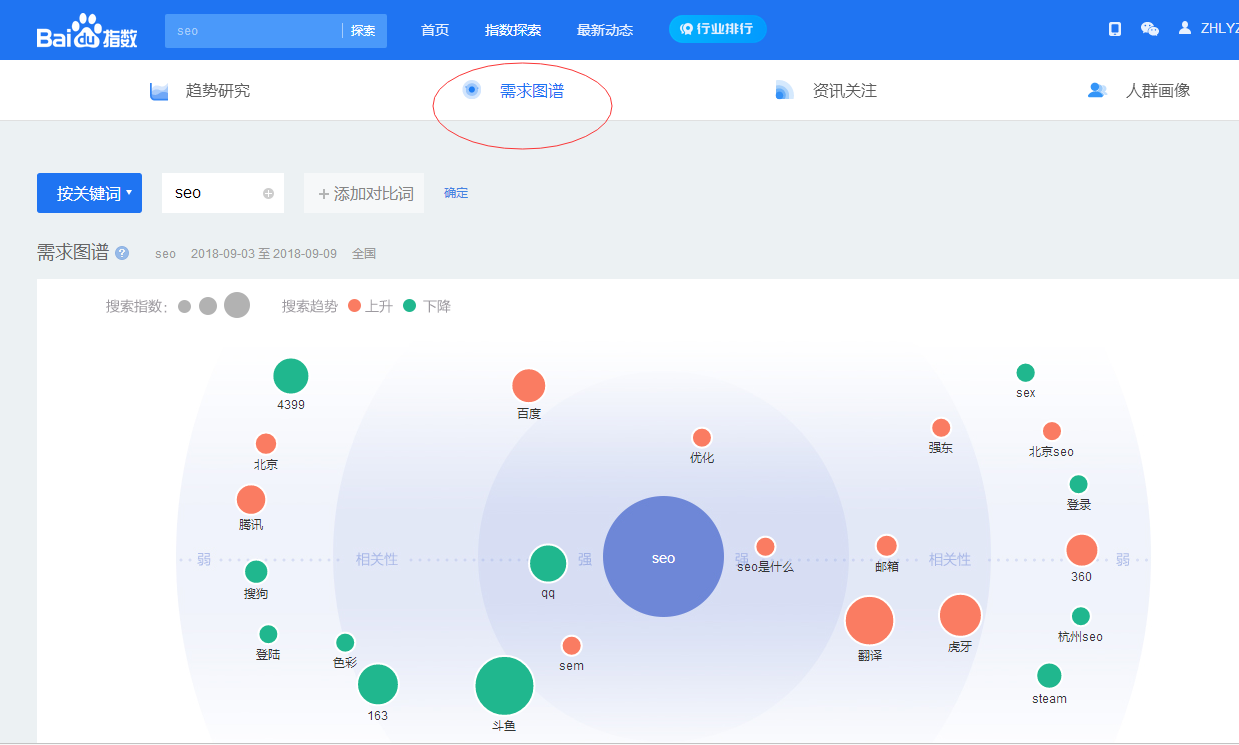Screen dimensions: 1239x745
Task: Click the 行业排行 ranking badge icon
Action: click(x=686, y=29)
